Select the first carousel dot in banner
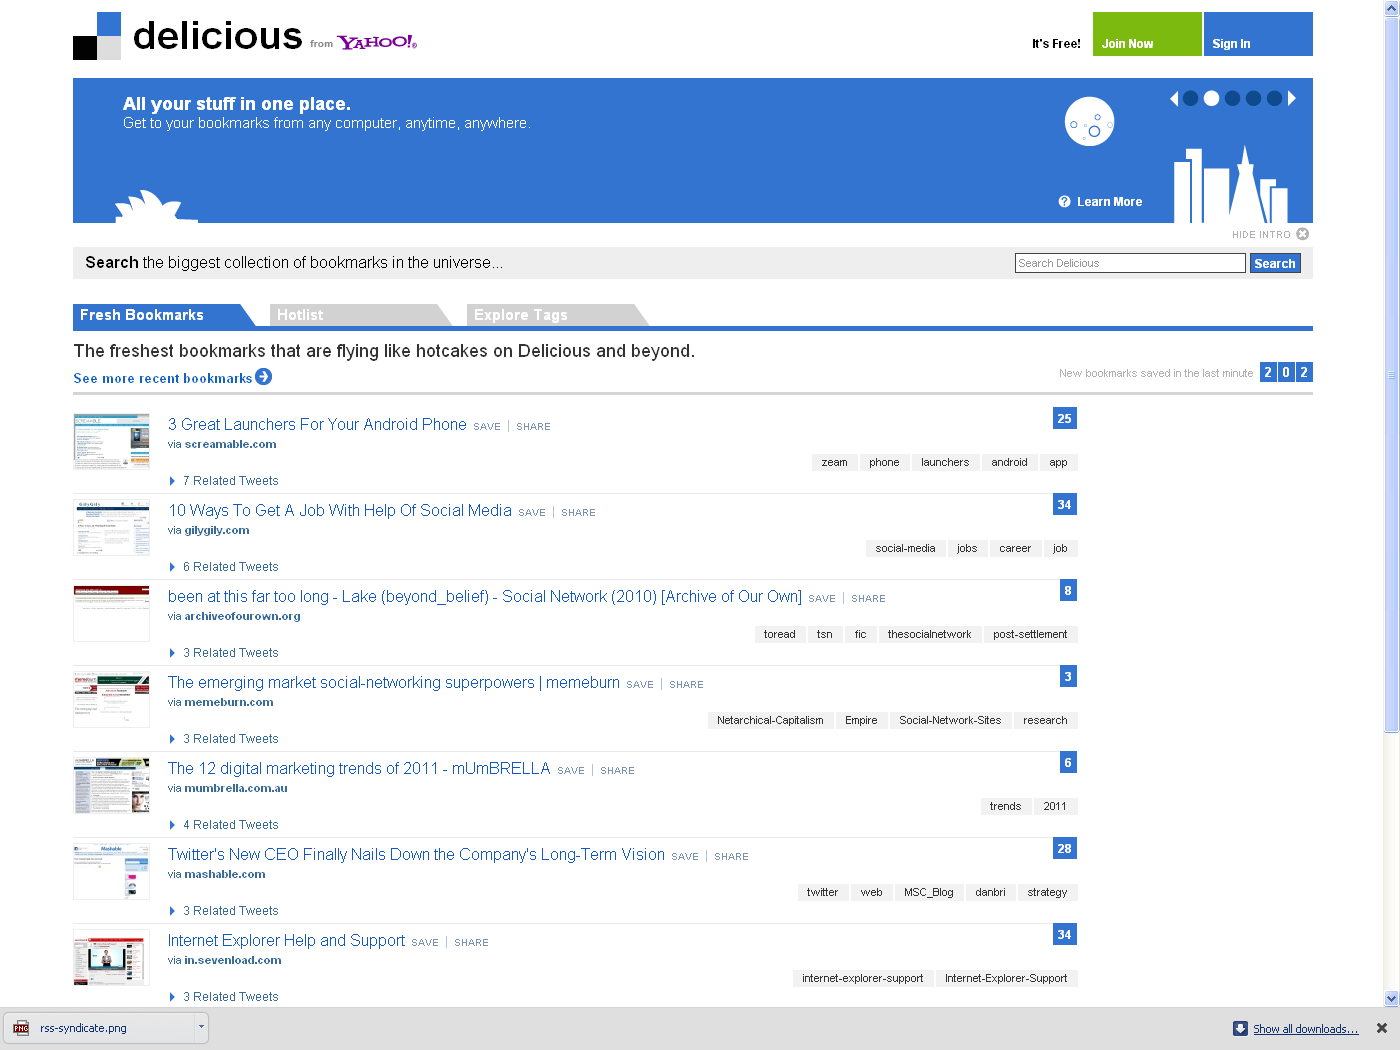Screen dimensions: 1400x1050 1190,98
